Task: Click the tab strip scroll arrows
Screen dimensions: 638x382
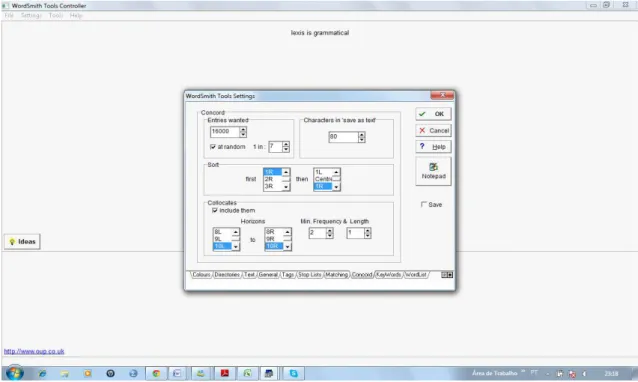Action: [x=447, y=275]
